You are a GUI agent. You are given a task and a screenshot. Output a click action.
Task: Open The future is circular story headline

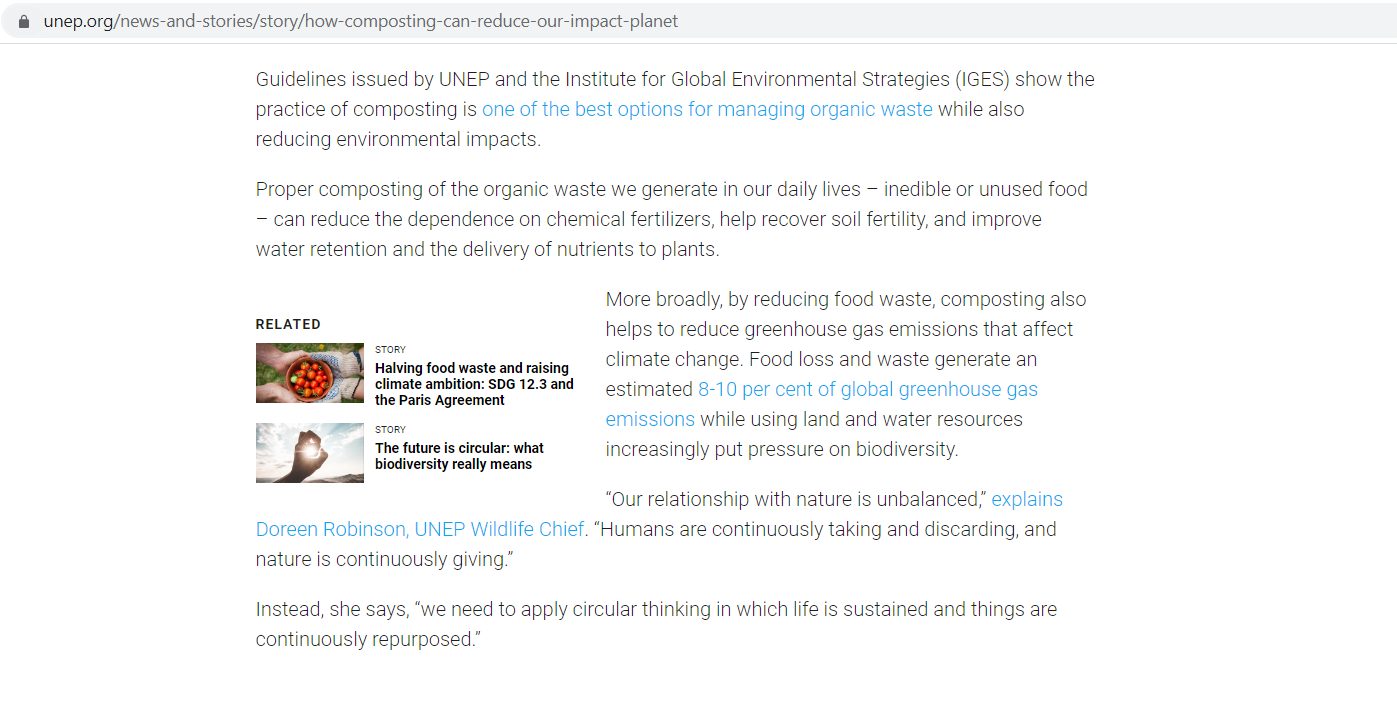pyautogui.click(x=460, y=456)
